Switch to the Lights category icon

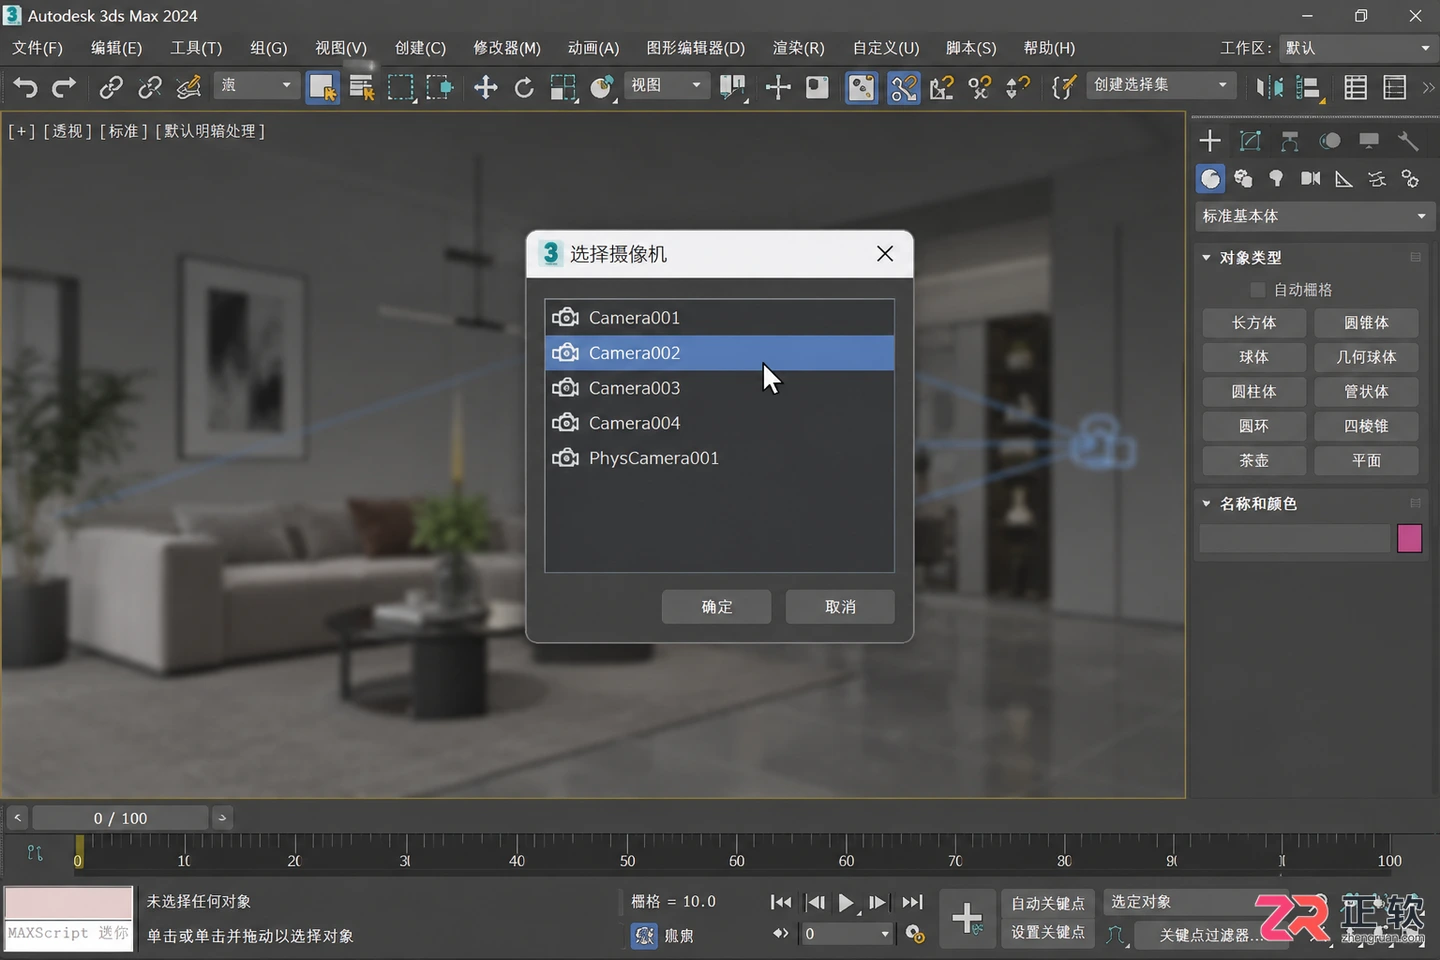(1276, 179)
